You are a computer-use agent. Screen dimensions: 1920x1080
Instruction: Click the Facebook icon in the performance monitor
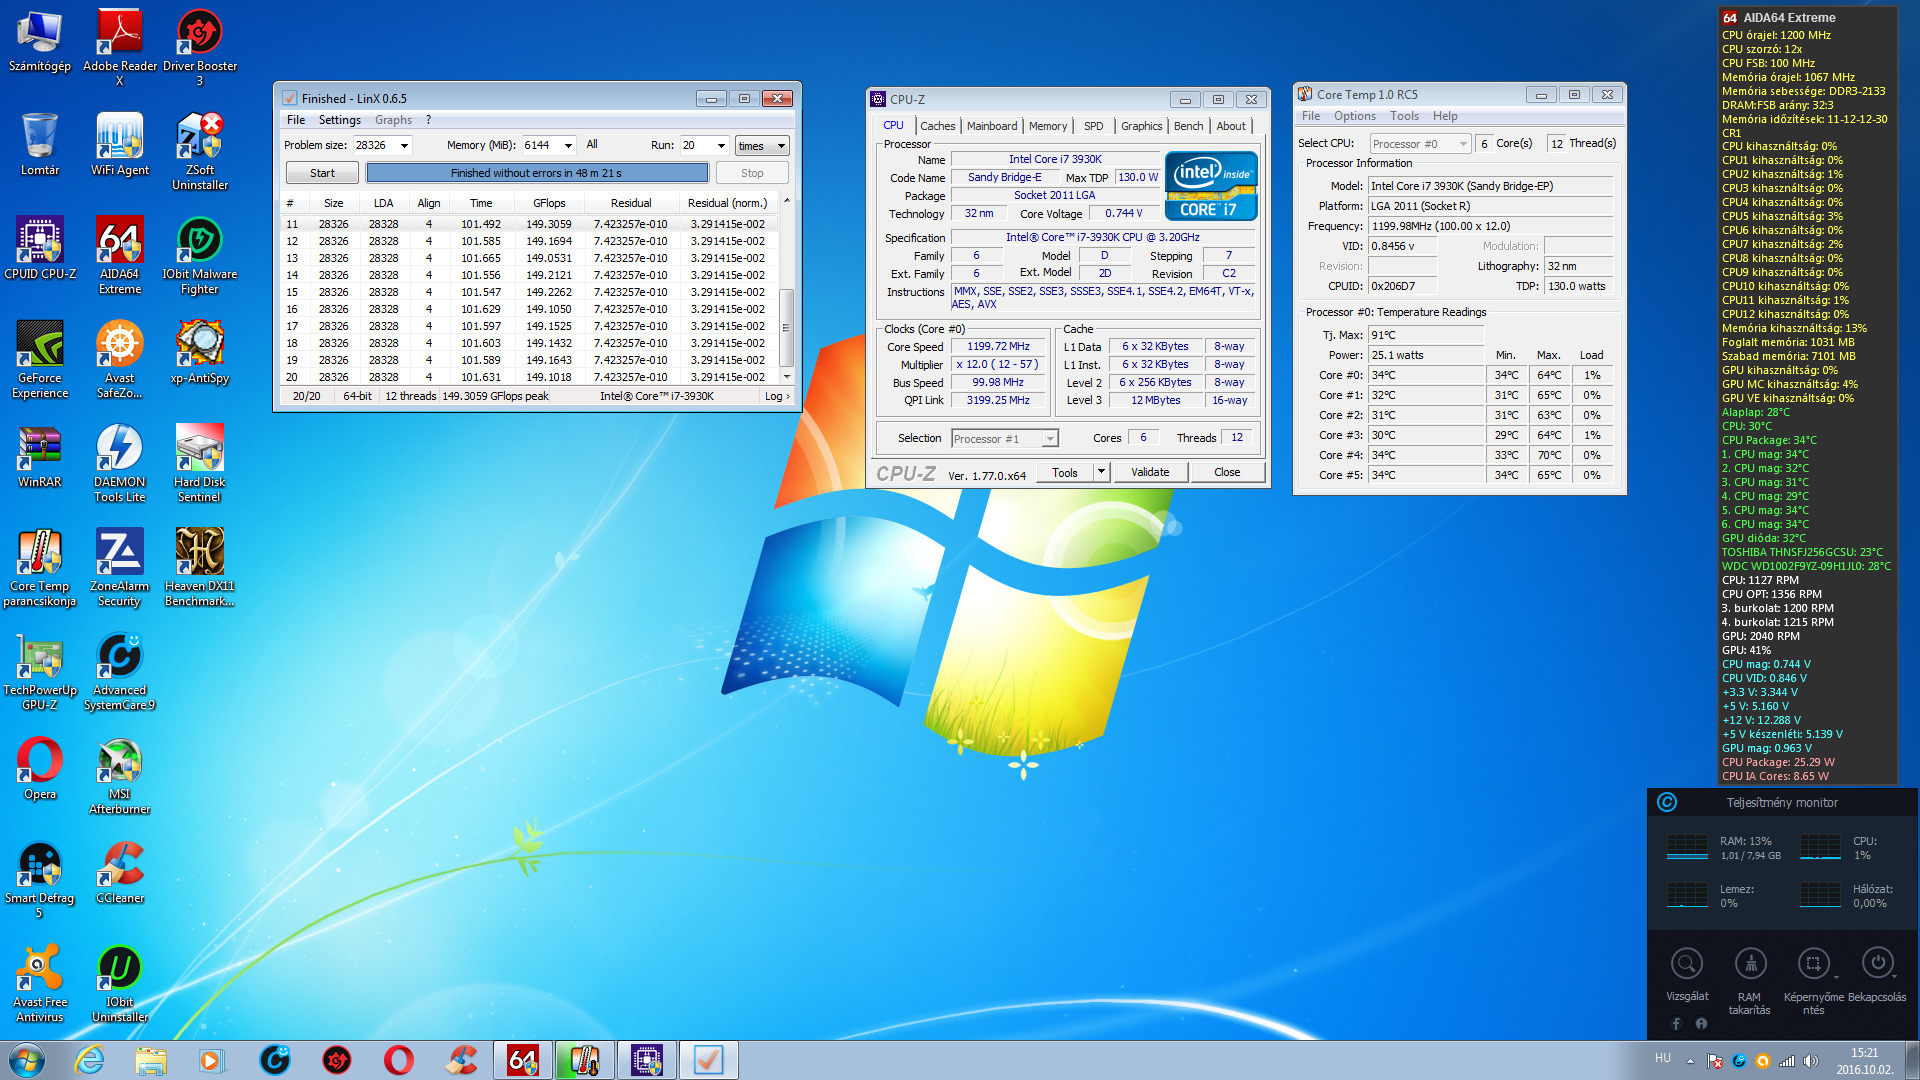pos(1676,1023)
